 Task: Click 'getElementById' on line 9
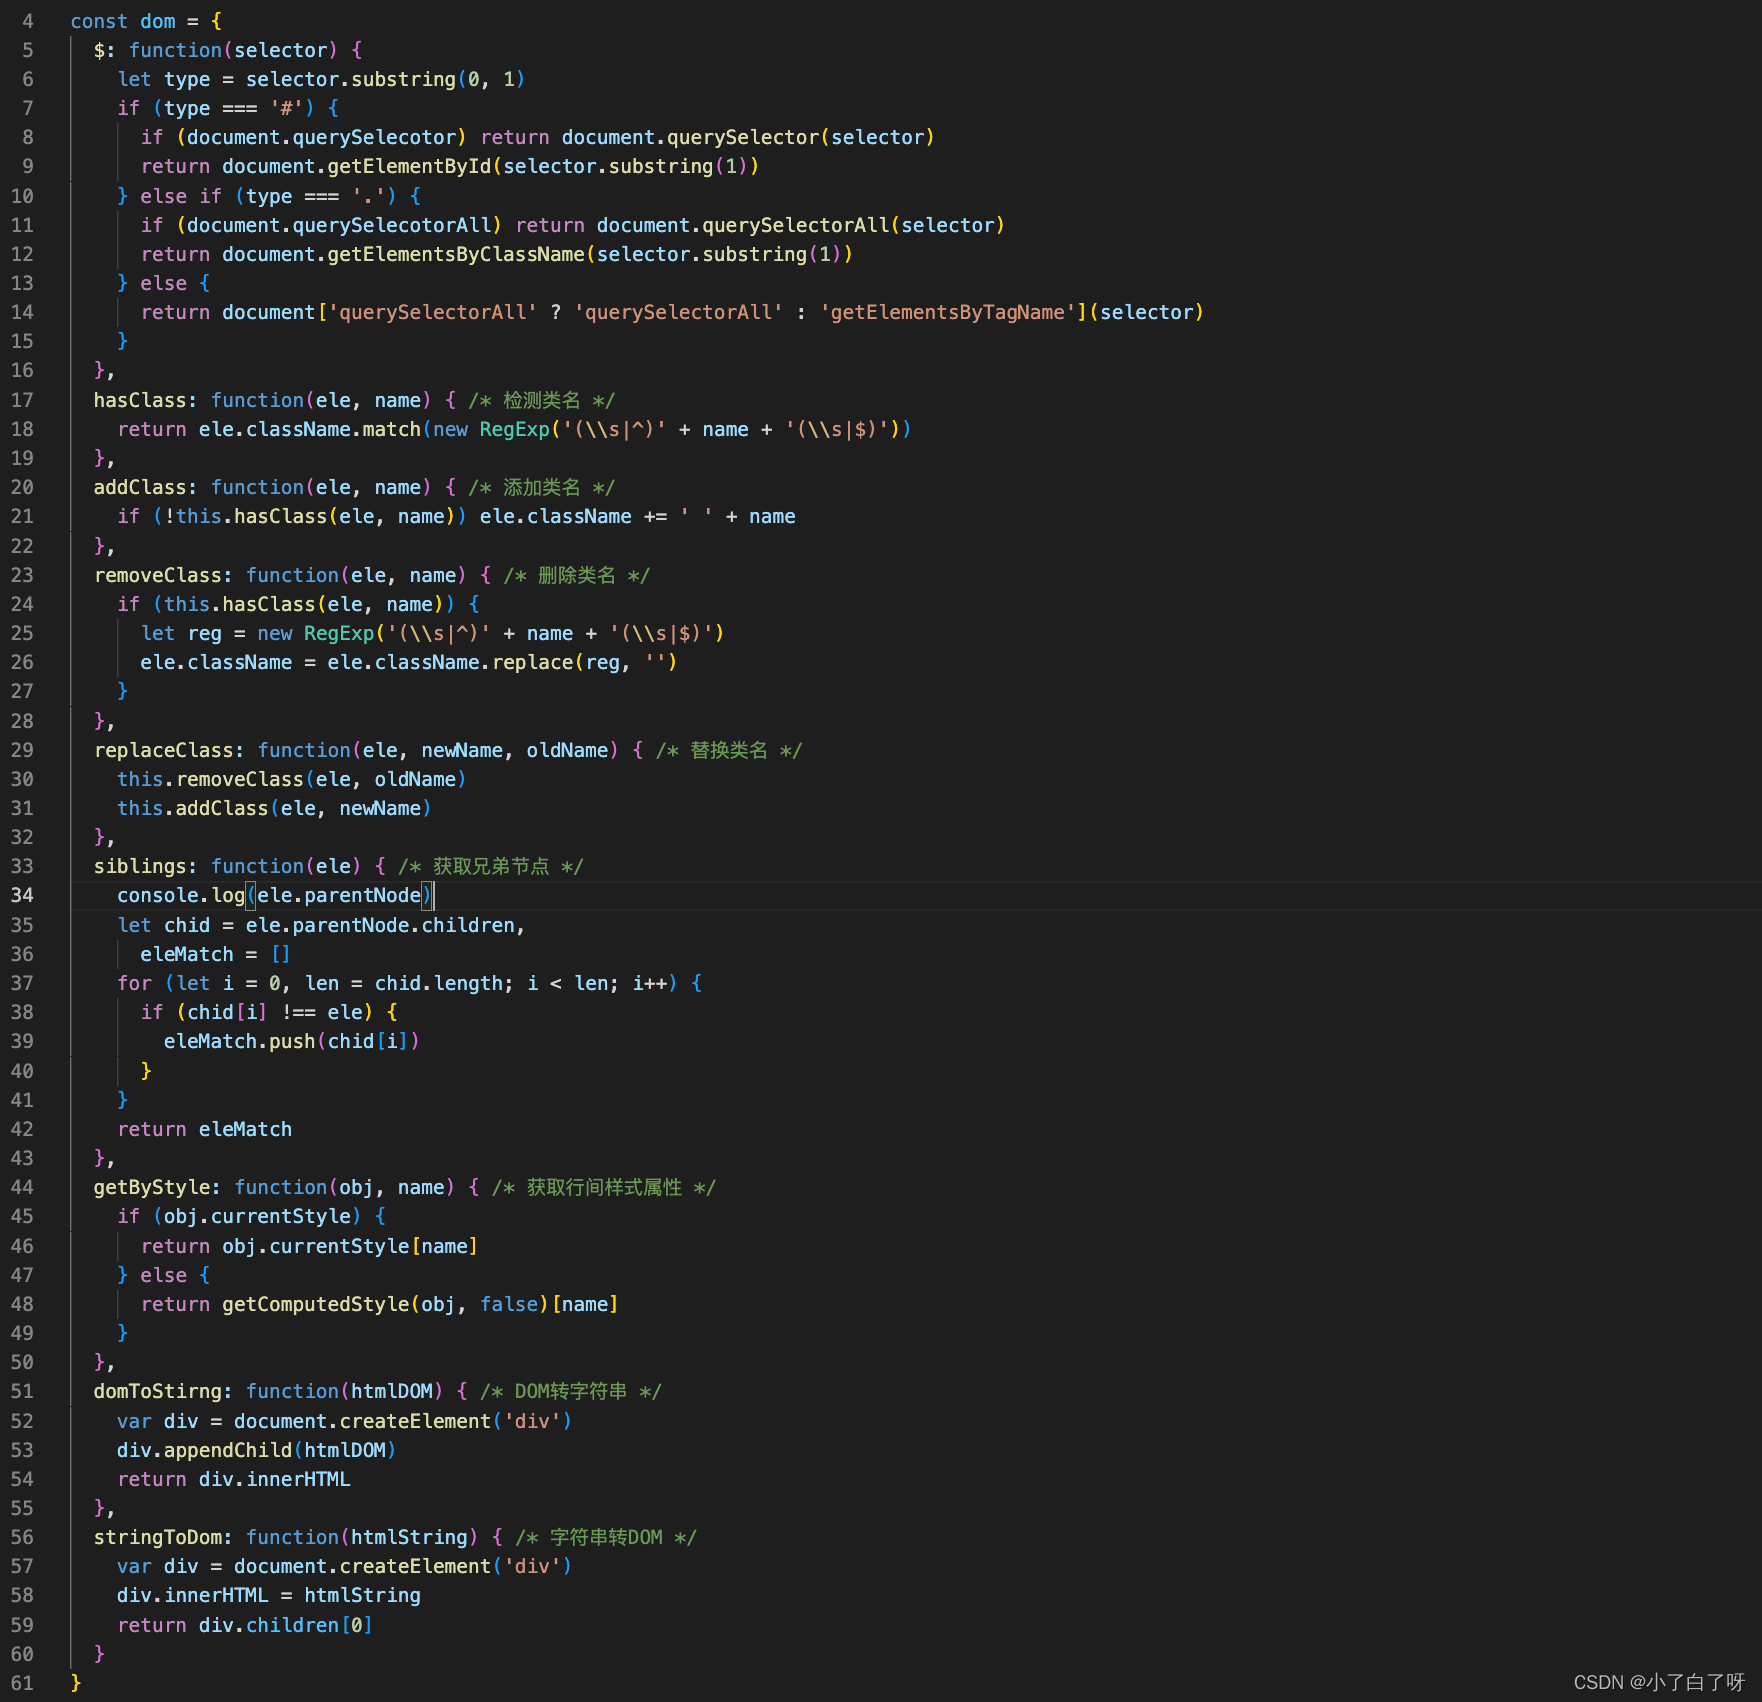pyautogui.click(x=409, y=166)
